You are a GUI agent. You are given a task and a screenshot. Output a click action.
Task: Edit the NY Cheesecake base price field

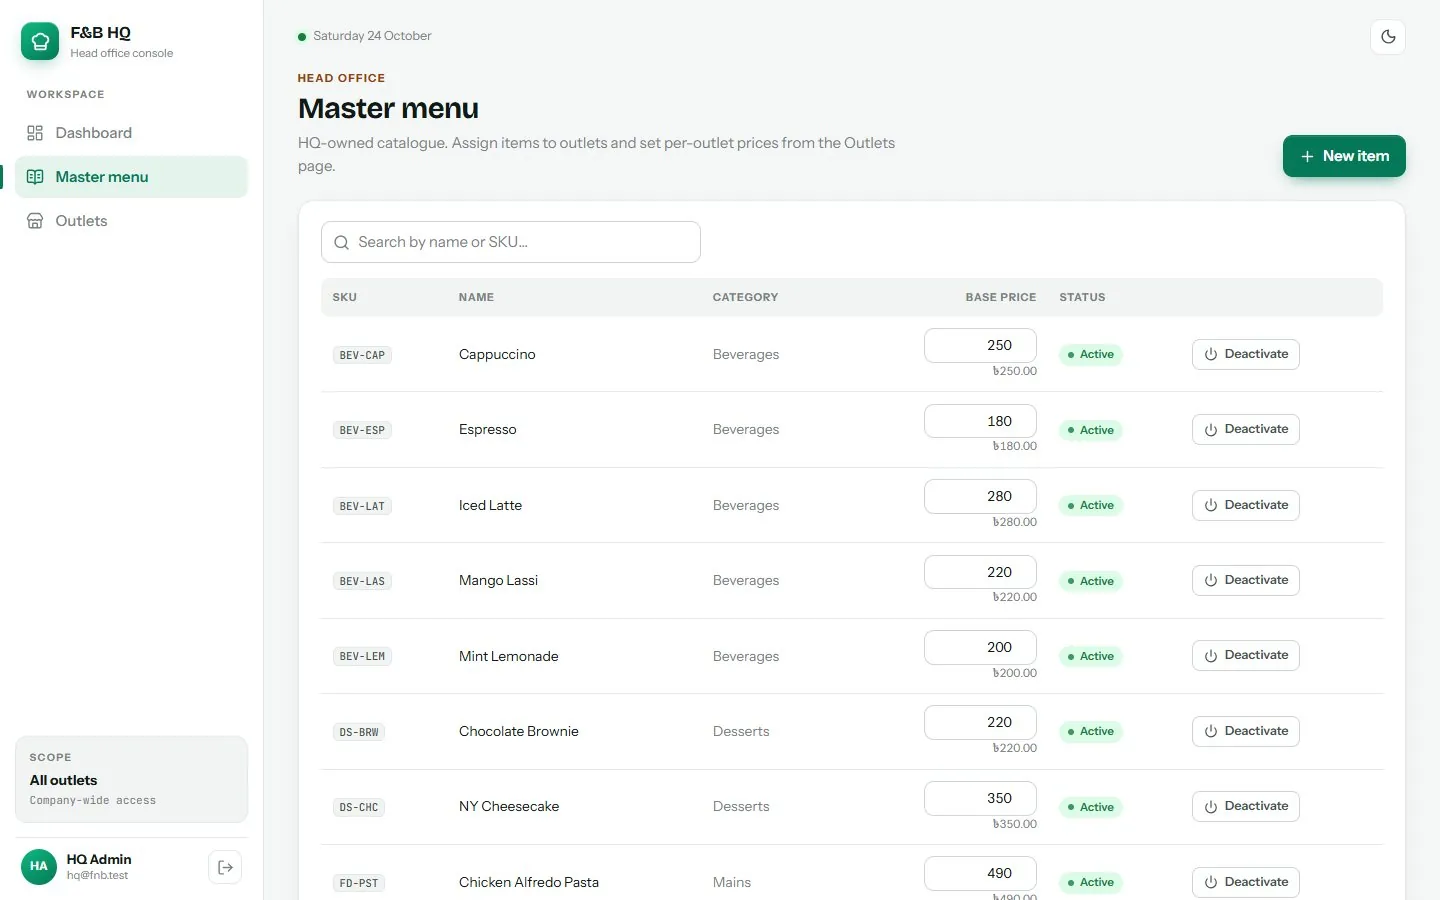pyautogui.click(x=980, y=798)
